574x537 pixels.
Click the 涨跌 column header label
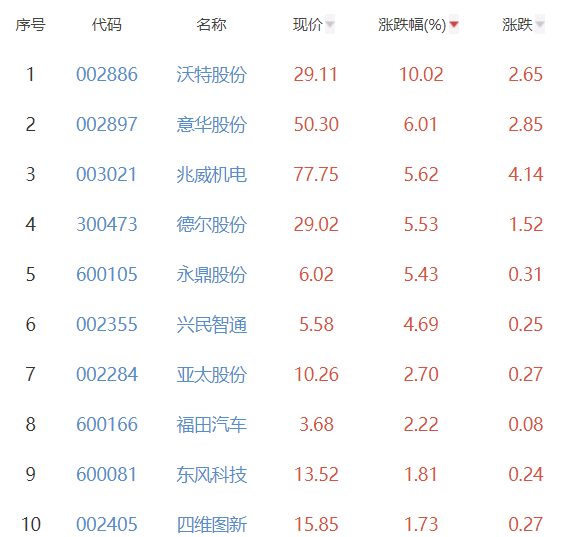517,25
